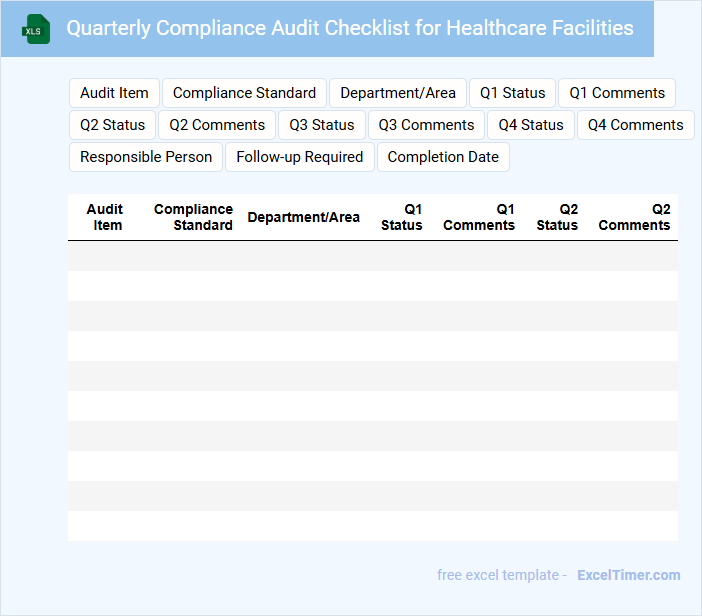Click the Compliance Standard column header
Image resolution: width=702 pixels, height=616 pixels.
click(x=193, y=217)
